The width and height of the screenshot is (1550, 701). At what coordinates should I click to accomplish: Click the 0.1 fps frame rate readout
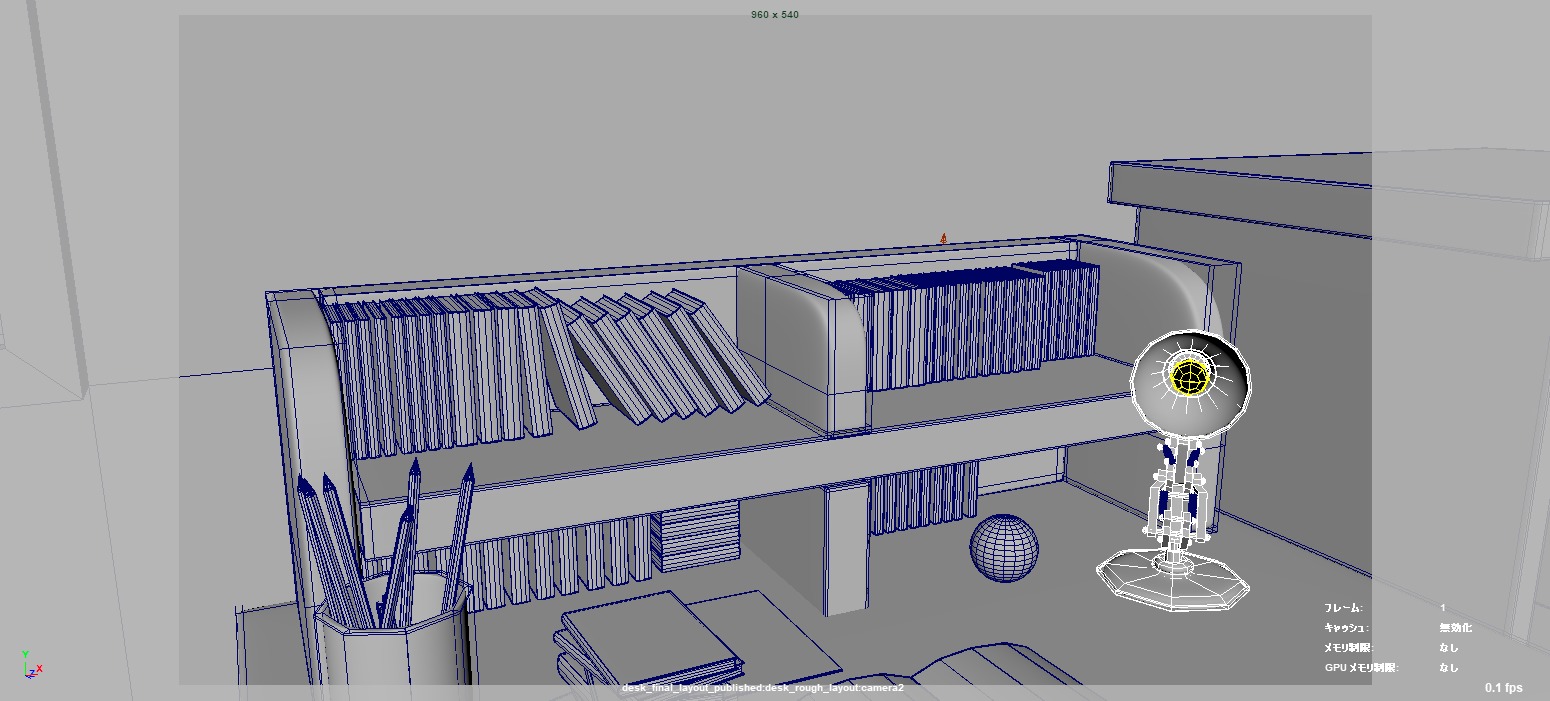pyautogui.click(x=1503, y=688)
